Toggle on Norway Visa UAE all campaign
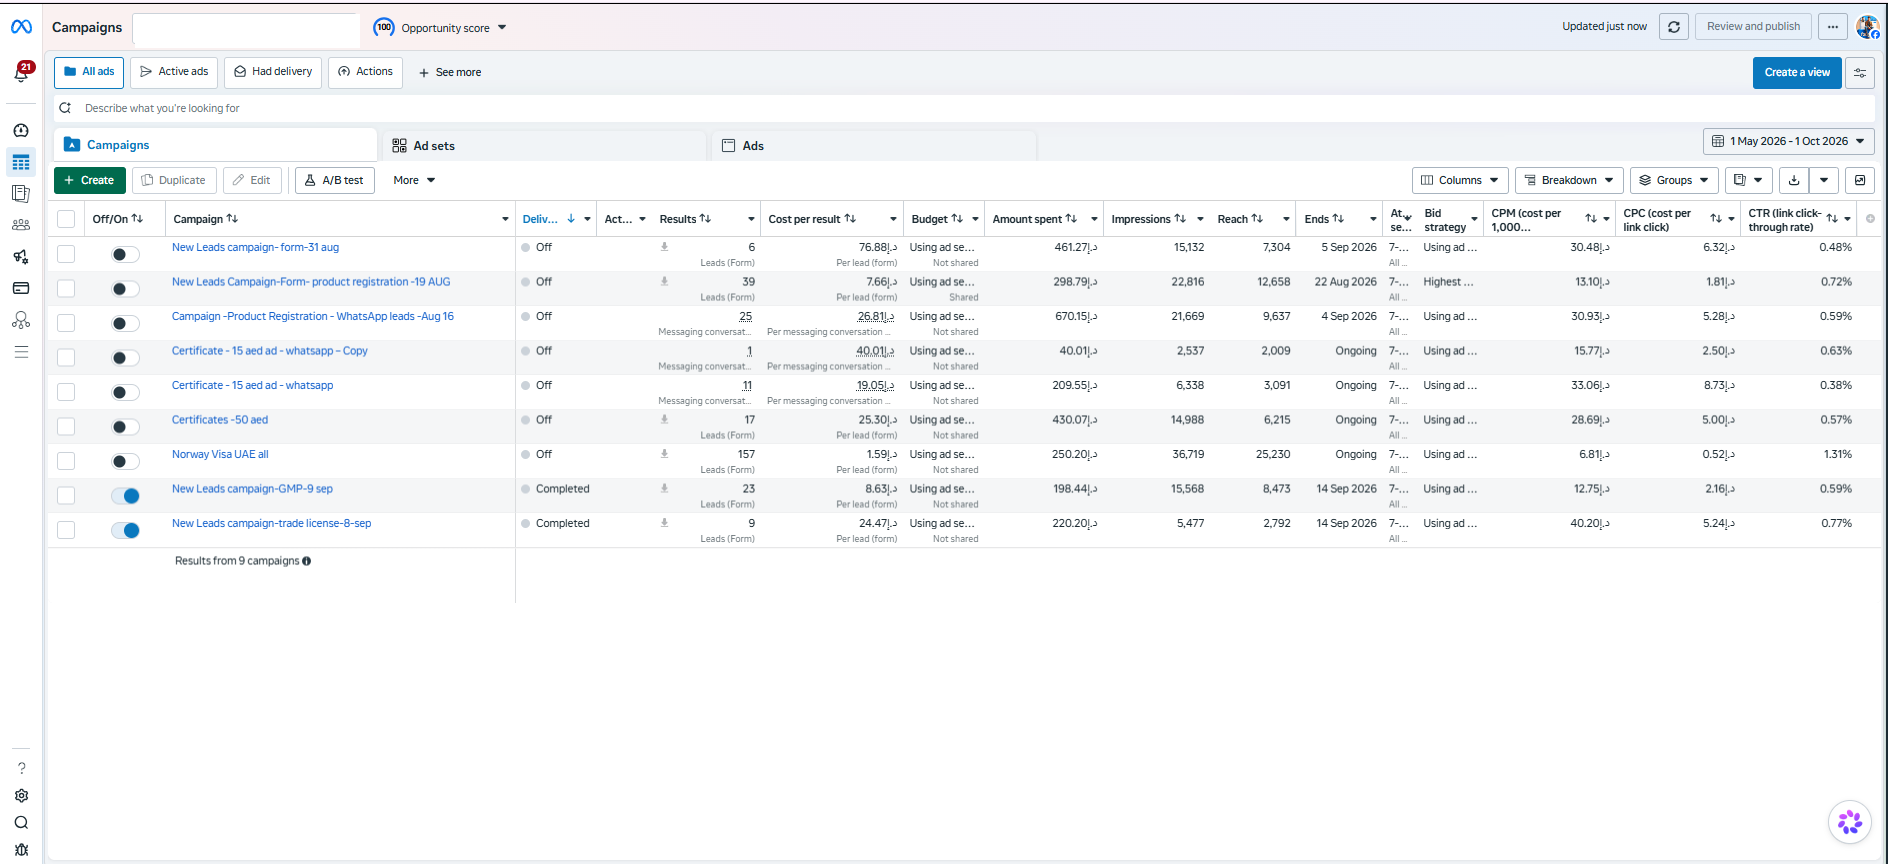The width and height of the screenshot is (1888, 864). 125,462
